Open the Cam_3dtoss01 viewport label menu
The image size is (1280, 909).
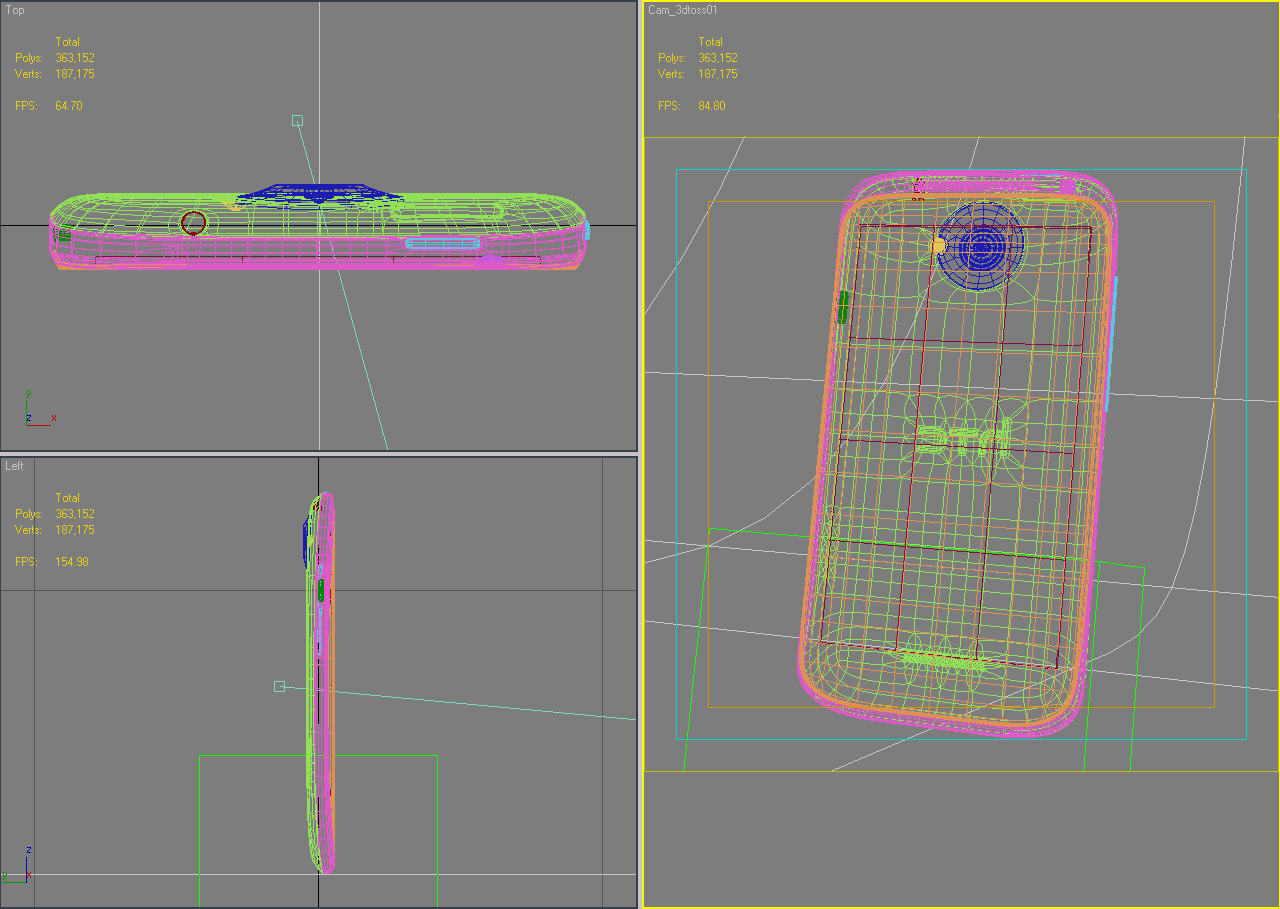click(683, 10)
